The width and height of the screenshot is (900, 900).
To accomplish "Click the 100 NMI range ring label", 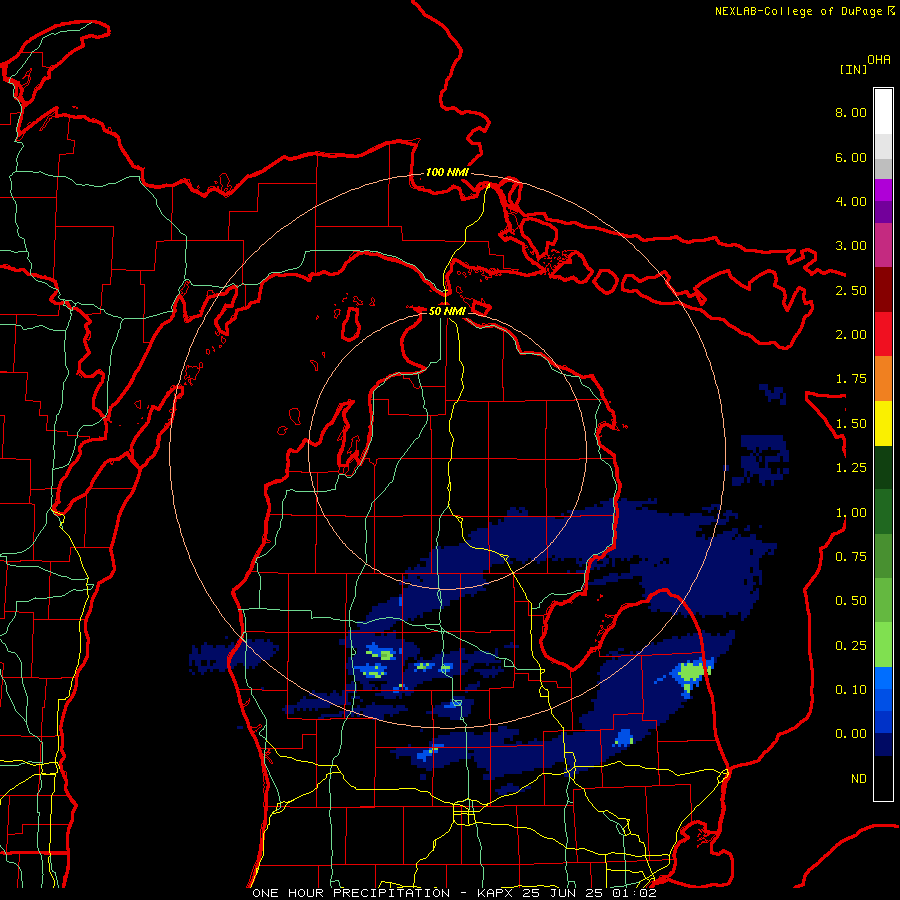I will [x=447, y=172].
